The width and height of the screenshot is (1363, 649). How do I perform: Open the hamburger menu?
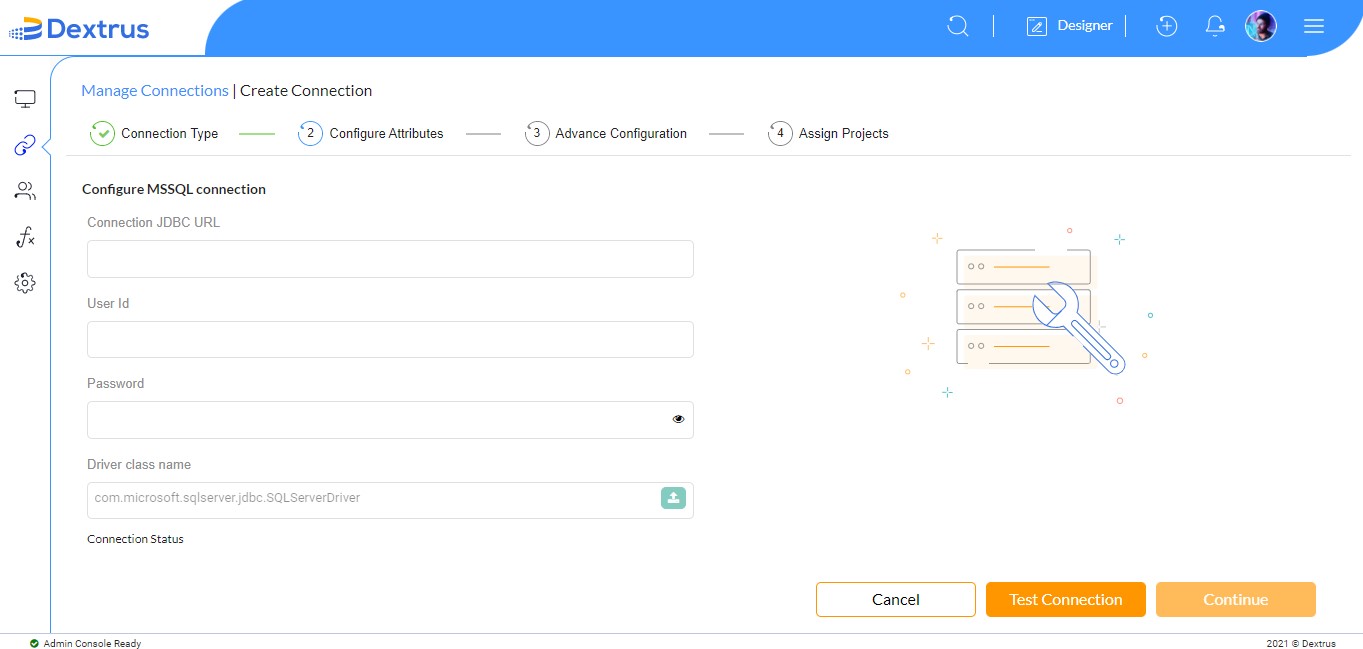pyautogui.click(x=1314, y=26)
